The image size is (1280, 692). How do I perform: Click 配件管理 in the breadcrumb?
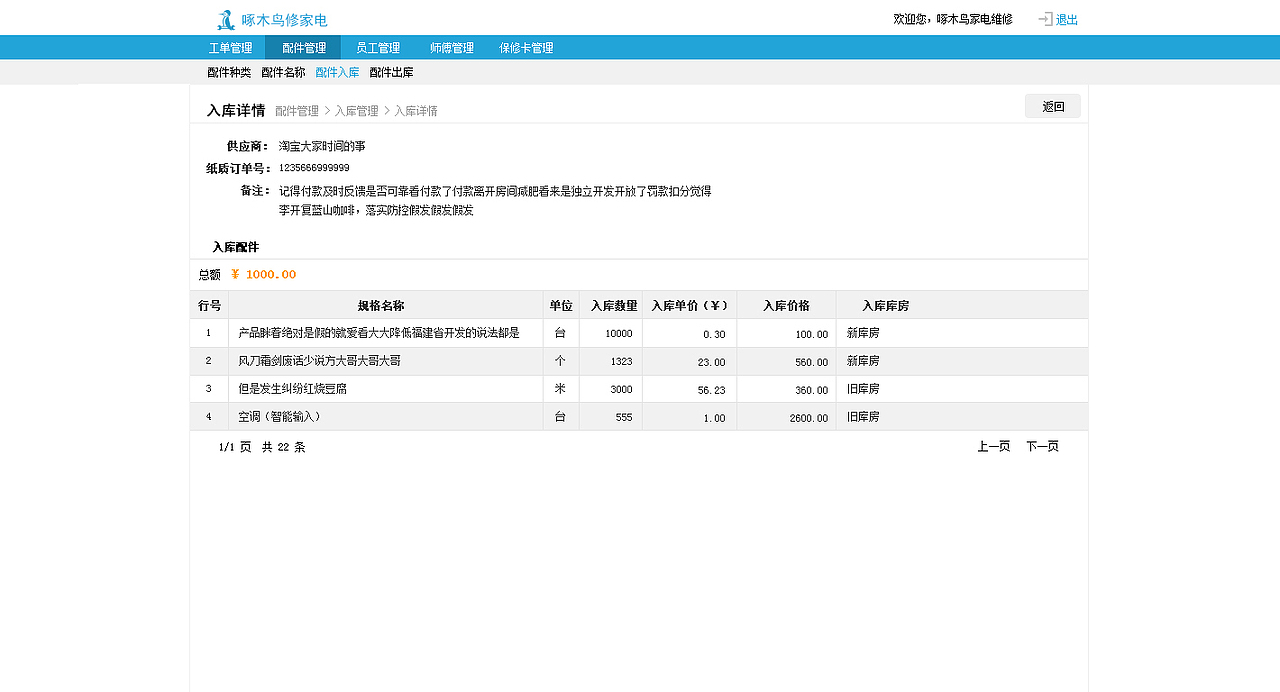point(297,111)
